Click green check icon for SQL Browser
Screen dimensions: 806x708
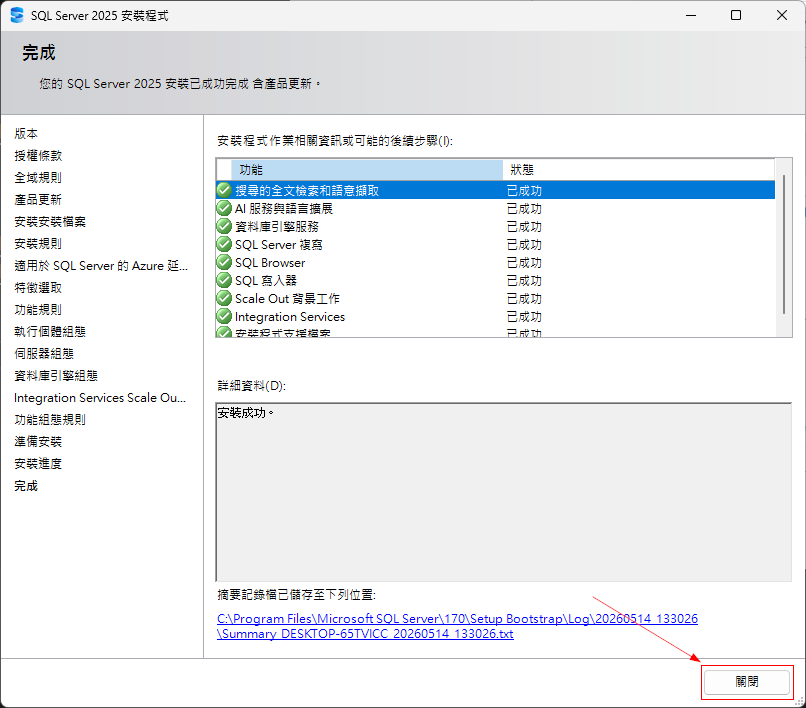tap(224, 262)
